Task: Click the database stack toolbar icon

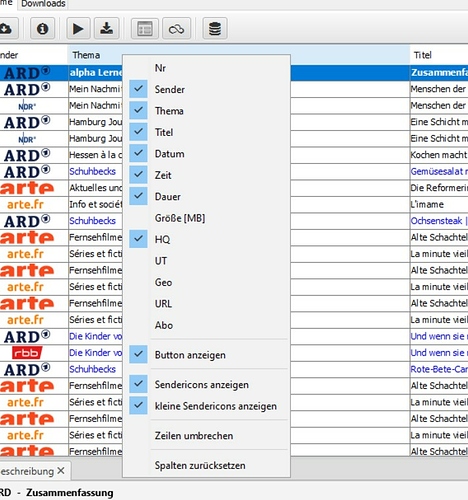Action: 215,29
